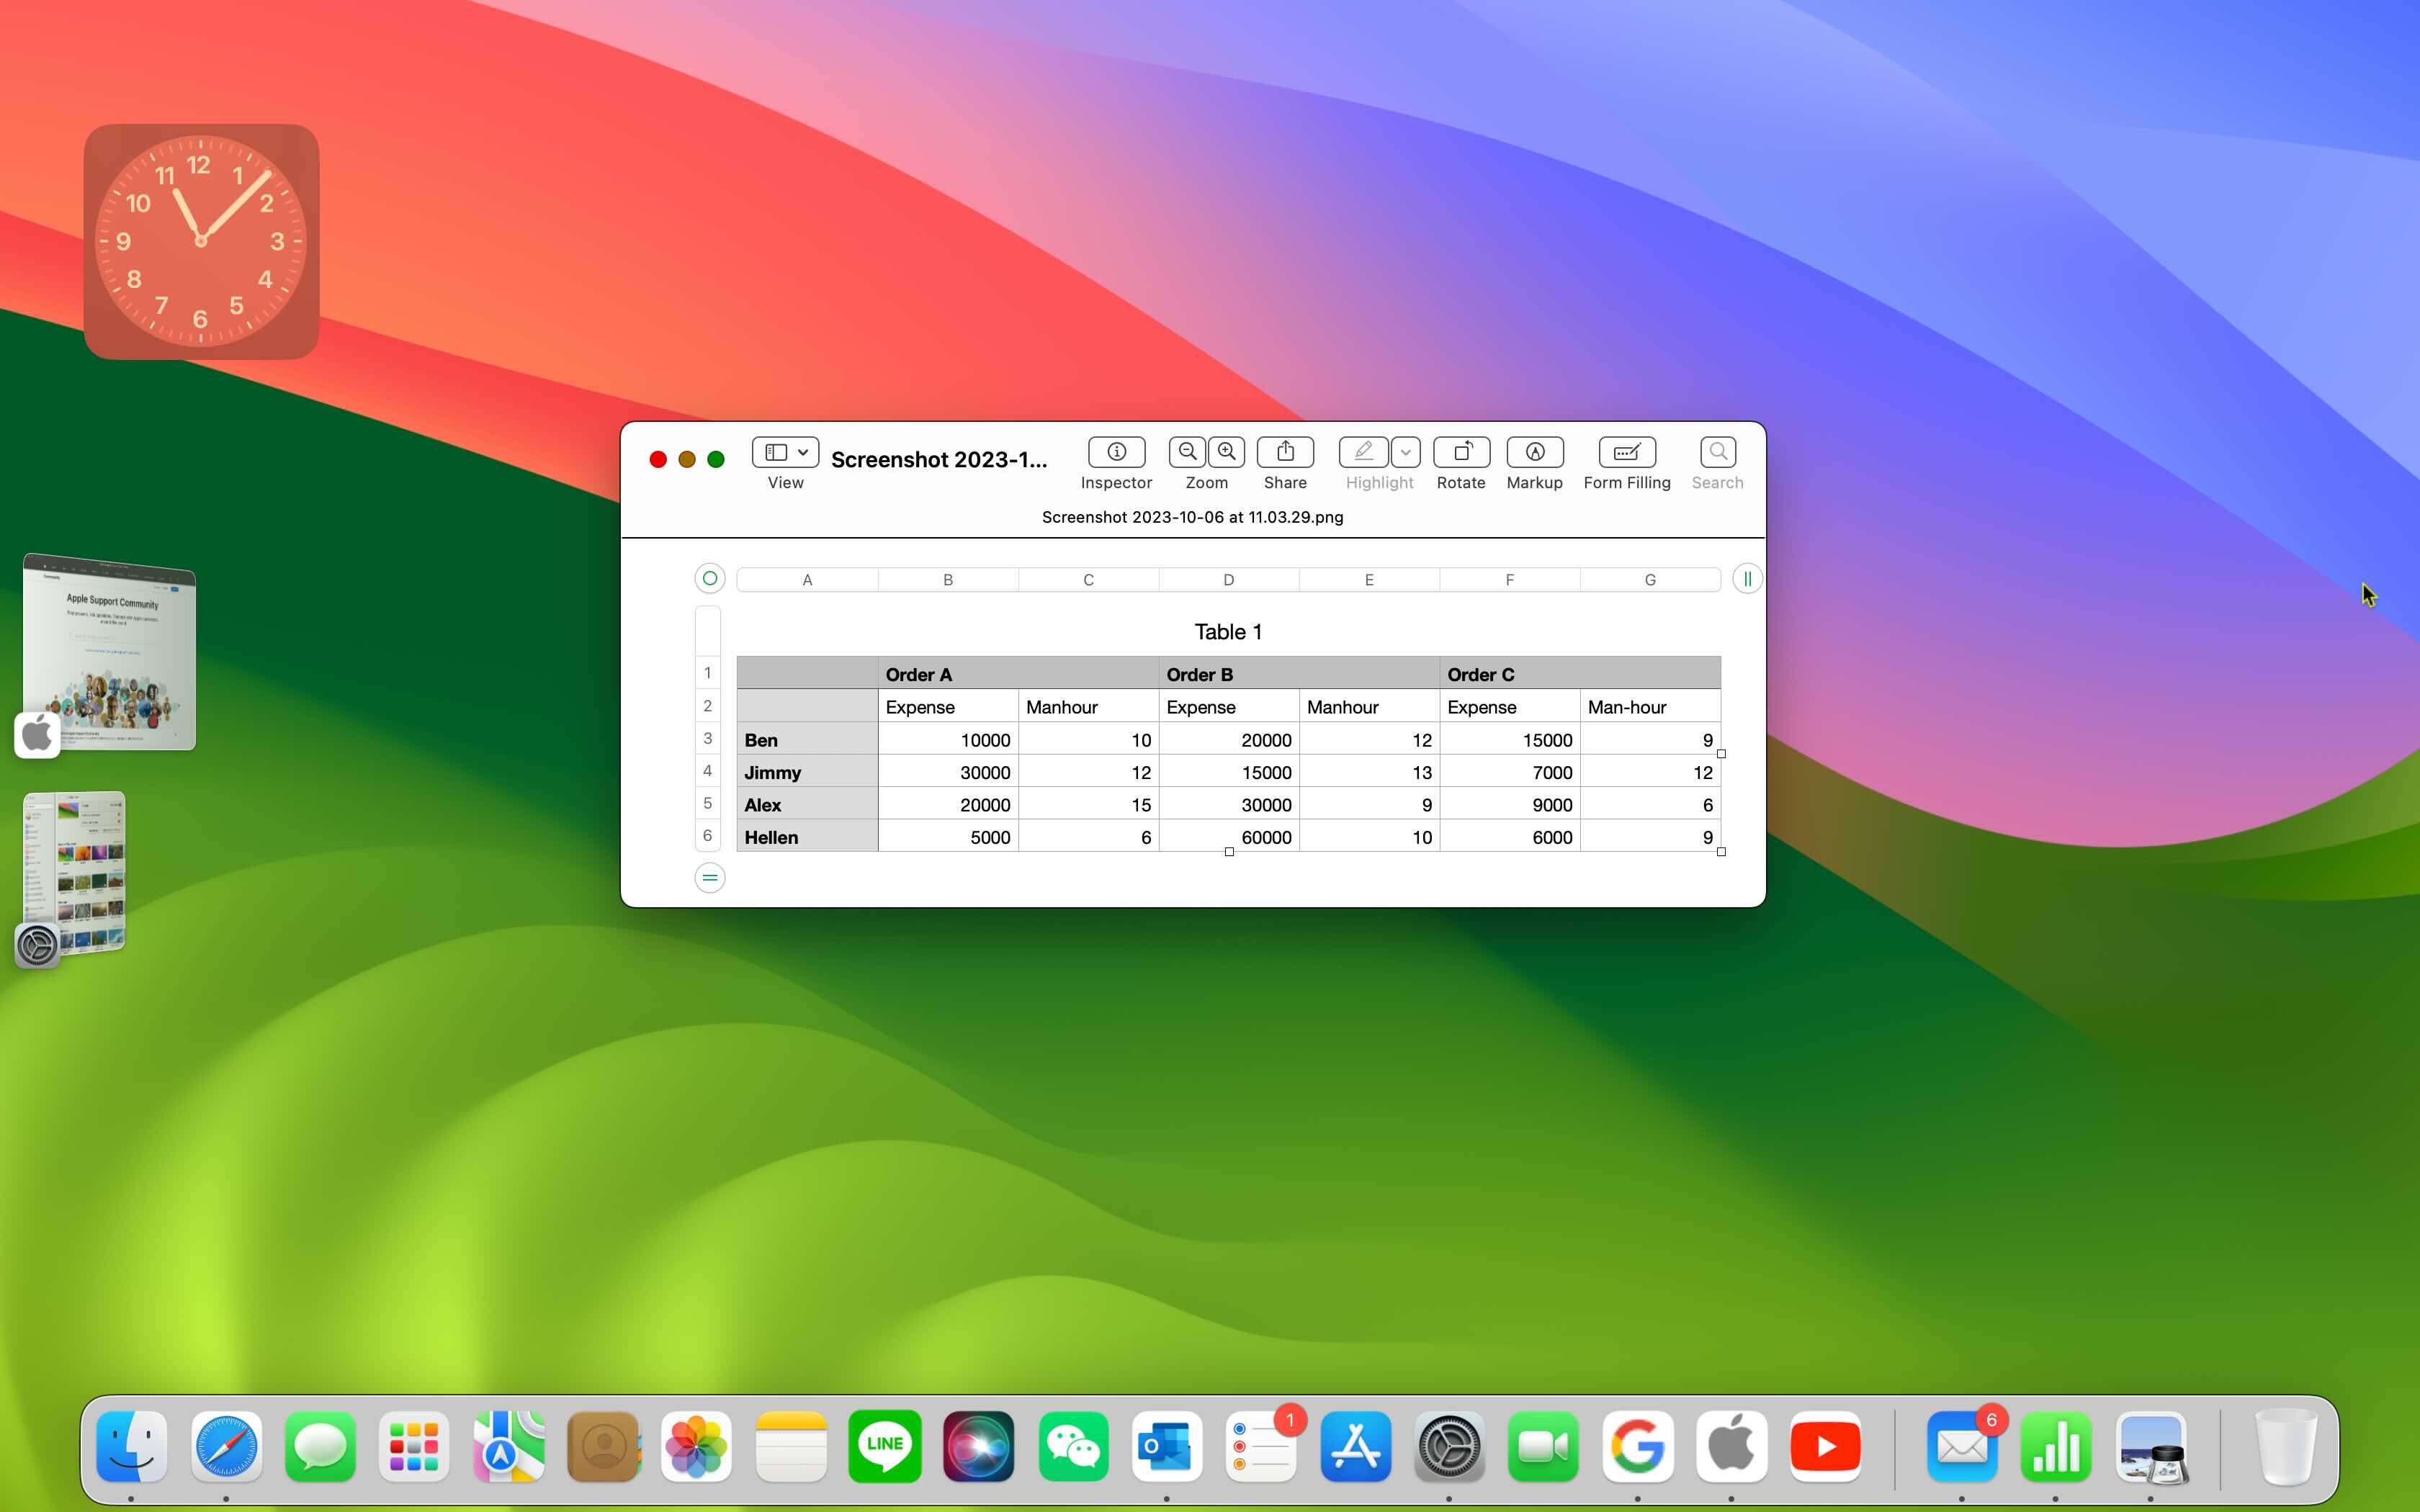Image resolution: width=2420 pixels, height=1512 pixels.
Task: Click the Search magnifier icon
Action: [1717, 452]
